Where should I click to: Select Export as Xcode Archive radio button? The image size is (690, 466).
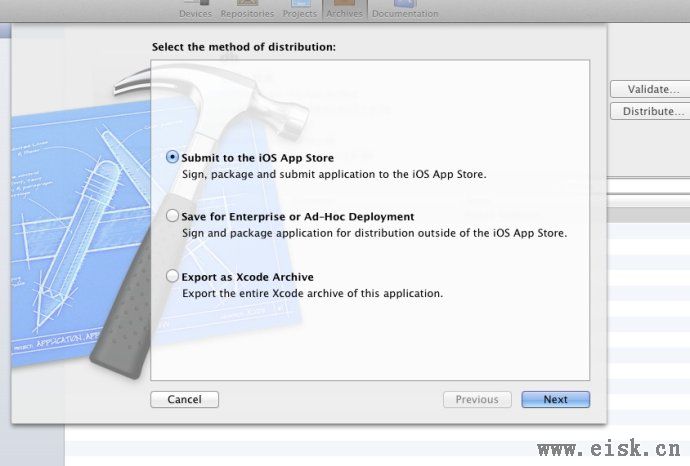click(172, 276)
